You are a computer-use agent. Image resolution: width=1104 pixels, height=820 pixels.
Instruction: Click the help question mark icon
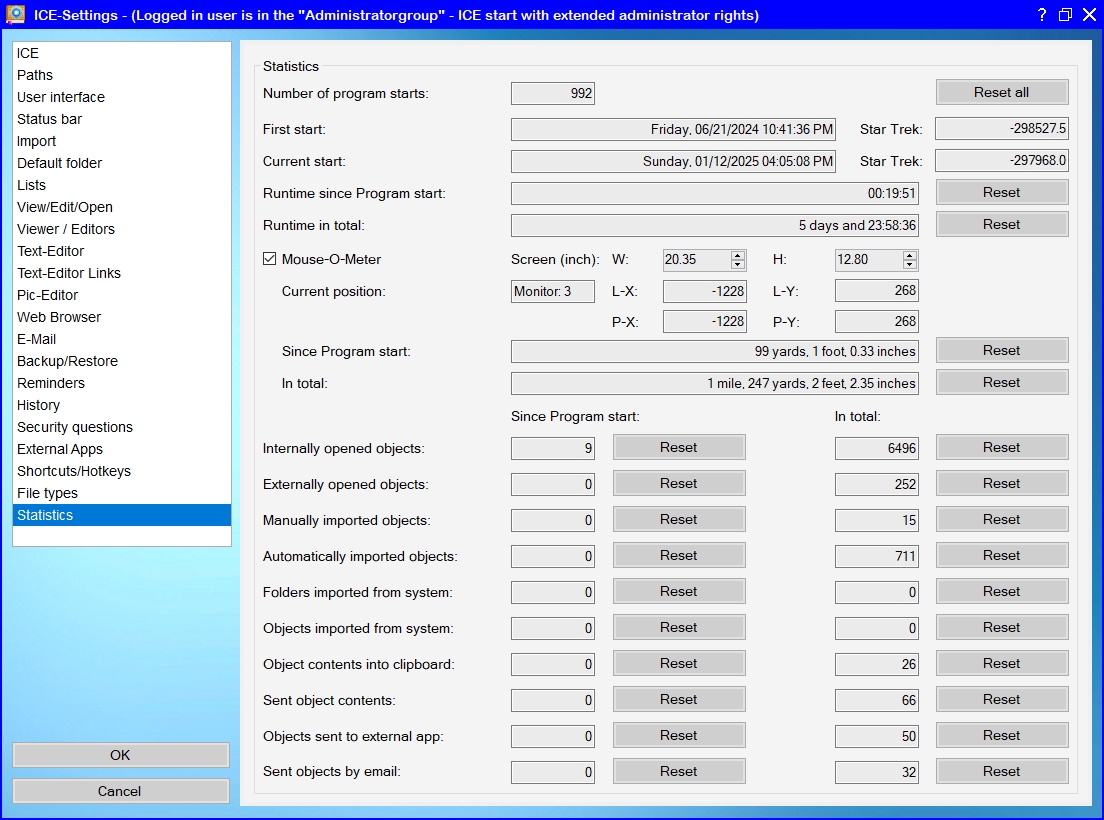pyautogui.click(x=1042, y=15)
